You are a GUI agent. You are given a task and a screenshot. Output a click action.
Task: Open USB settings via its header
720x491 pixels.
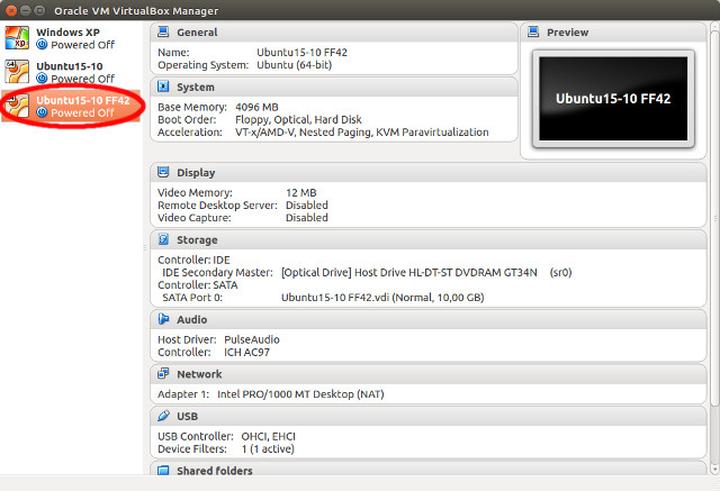pyautogui.click(x=428, y=416)
